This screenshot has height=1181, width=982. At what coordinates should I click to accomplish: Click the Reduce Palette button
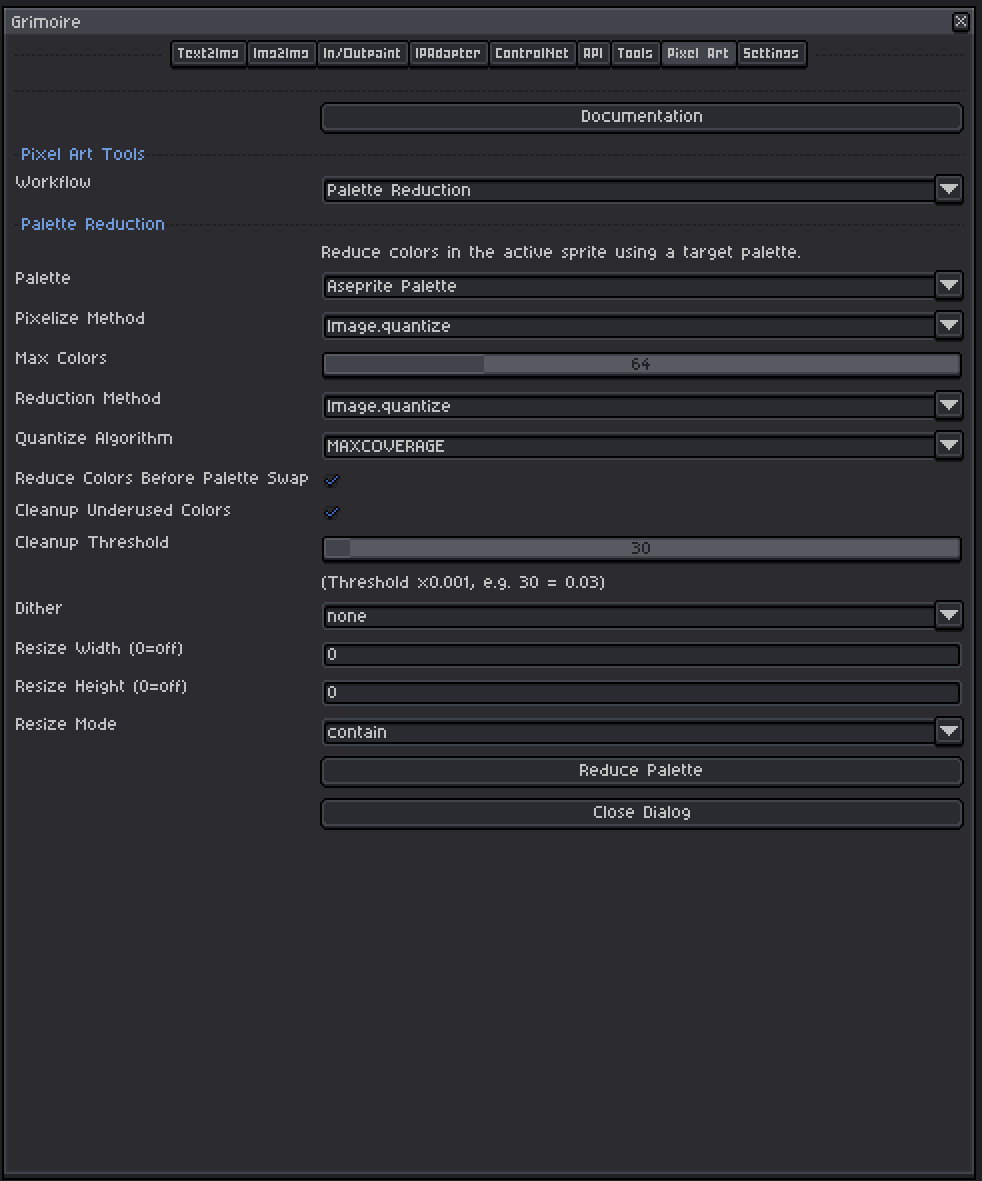[642, 771]
